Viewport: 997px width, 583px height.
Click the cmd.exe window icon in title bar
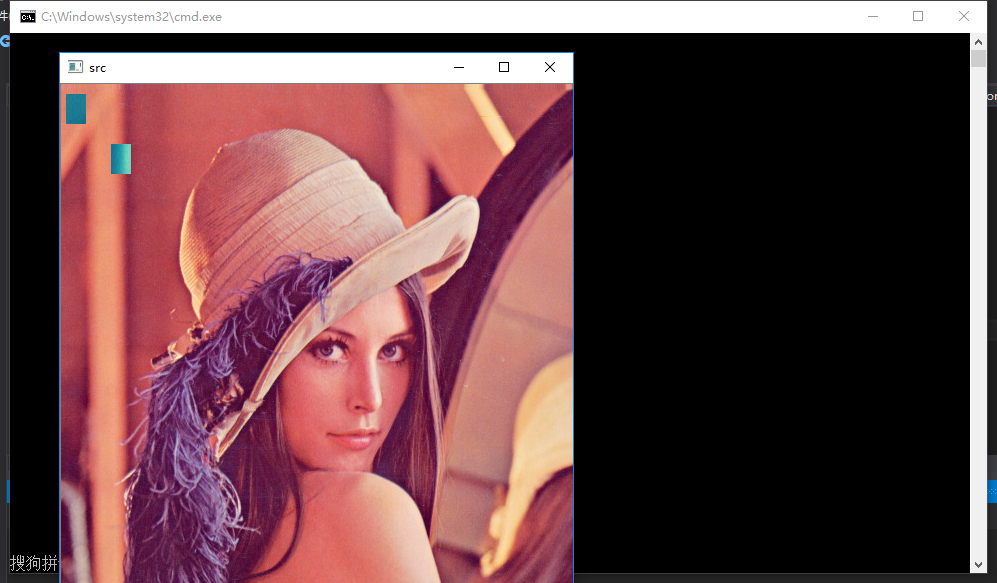[x=28, y=17]
